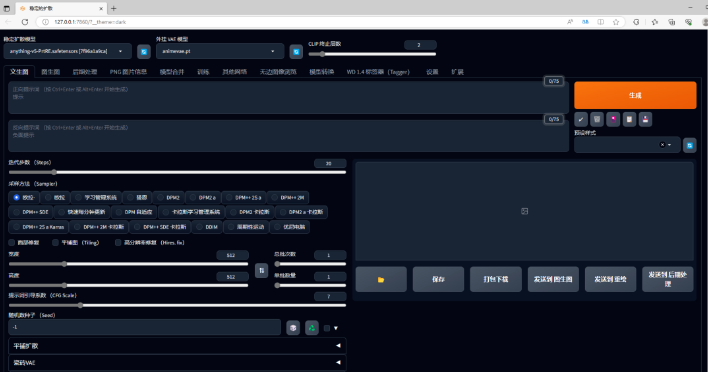Click the 打包下载 zip download button

[x=496, y=279]
